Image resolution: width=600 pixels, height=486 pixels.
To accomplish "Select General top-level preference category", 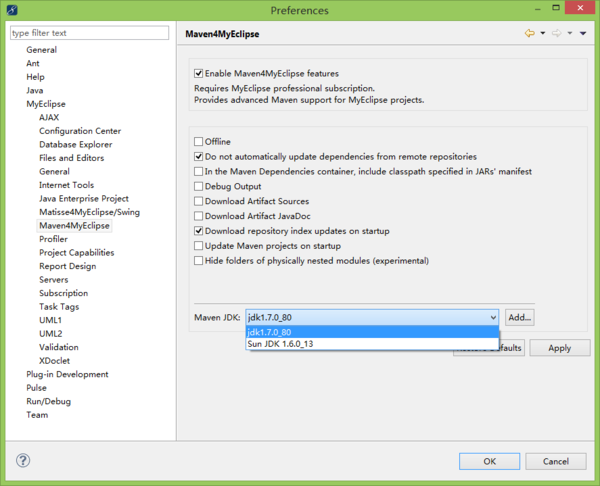I will click(x=41, y=50).
